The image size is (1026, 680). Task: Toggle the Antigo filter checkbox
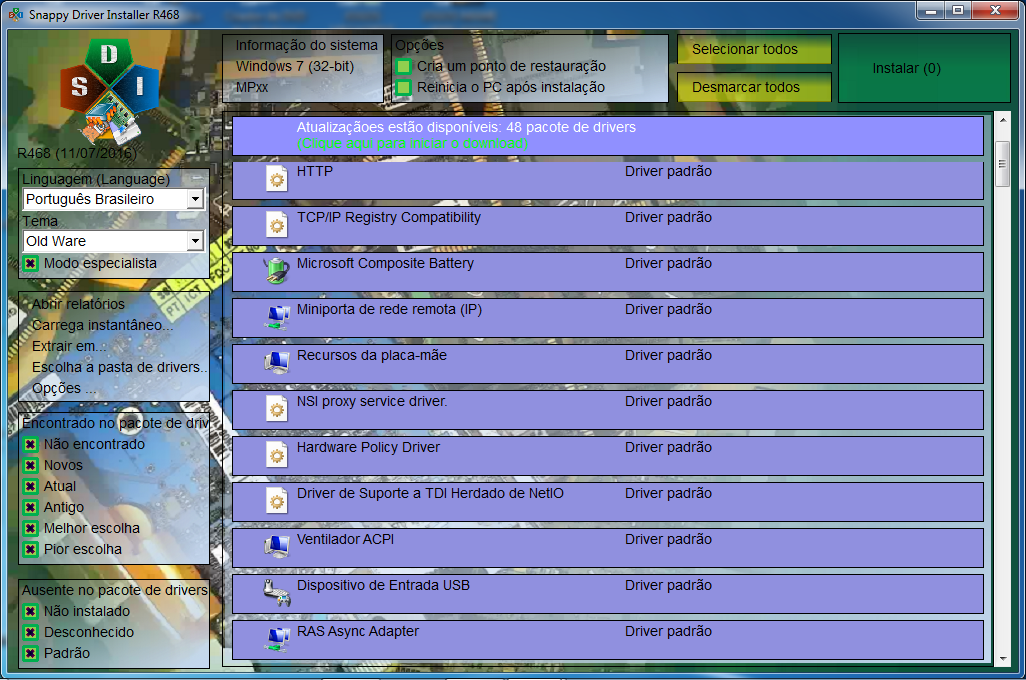(30, 507)
